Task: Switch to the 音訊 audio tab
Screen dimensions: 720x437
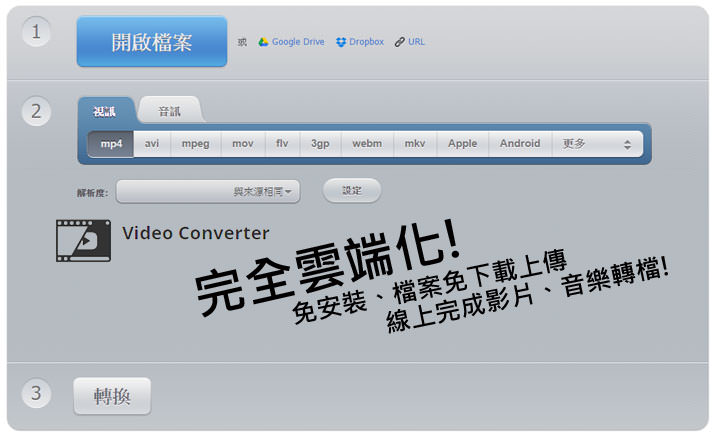Action: tap(169, 112)
